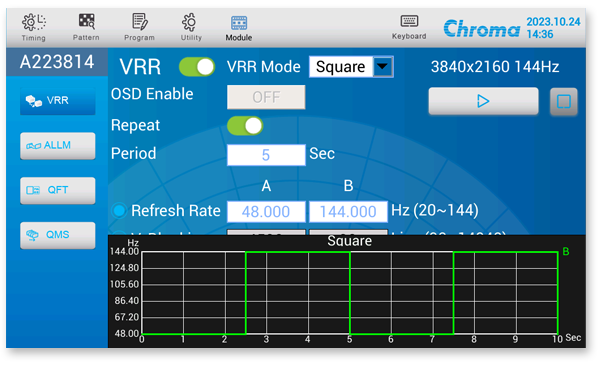Image resolution: width=600 pixels, height=365 pixels.
Task: Expand the VRR Mode dropdown arrow
Action: pyautogui.click(x=383, y=67)
